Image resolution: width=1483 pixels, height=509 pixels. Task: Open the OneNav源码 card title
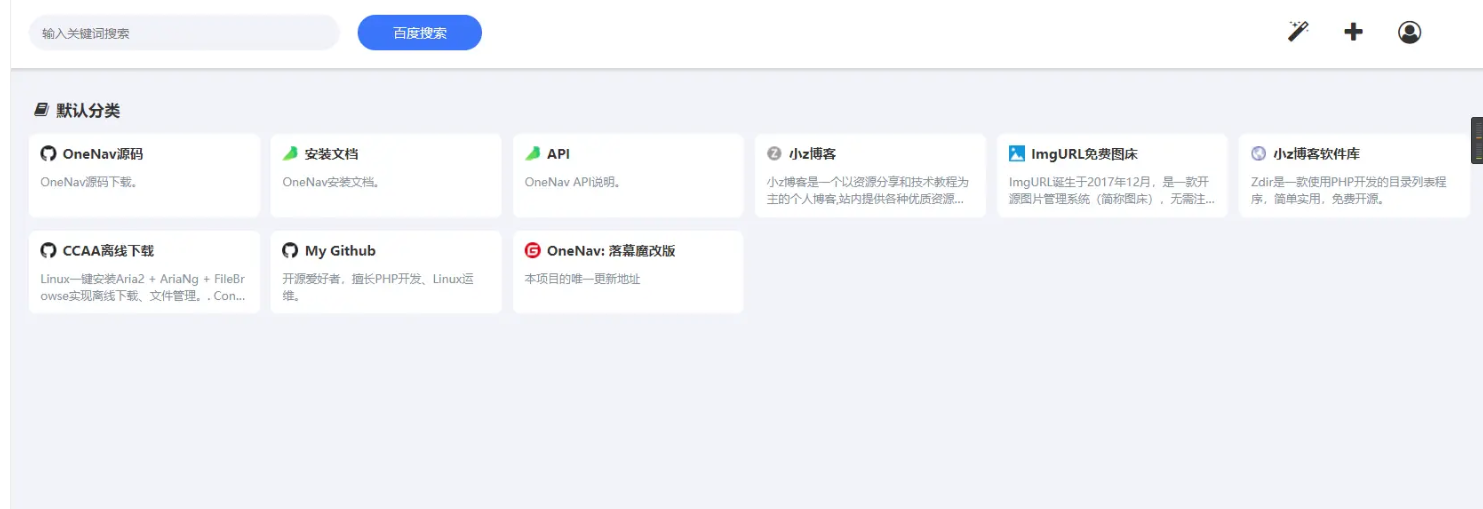[x=102, y=154]
